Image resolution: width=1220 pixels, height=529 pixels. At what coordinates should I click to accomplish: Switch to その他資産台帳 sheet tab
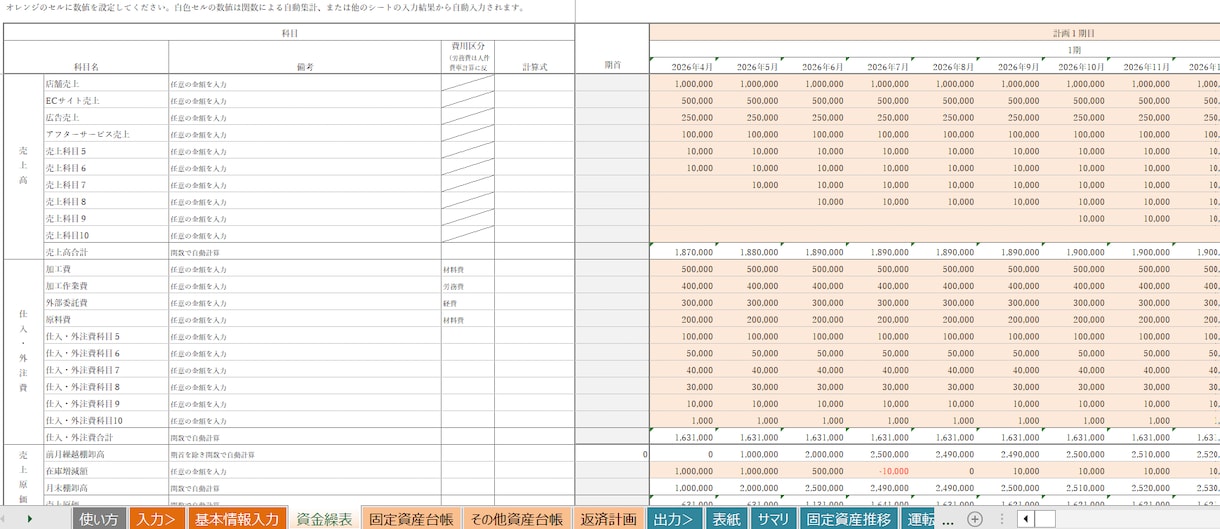[517, 519]
